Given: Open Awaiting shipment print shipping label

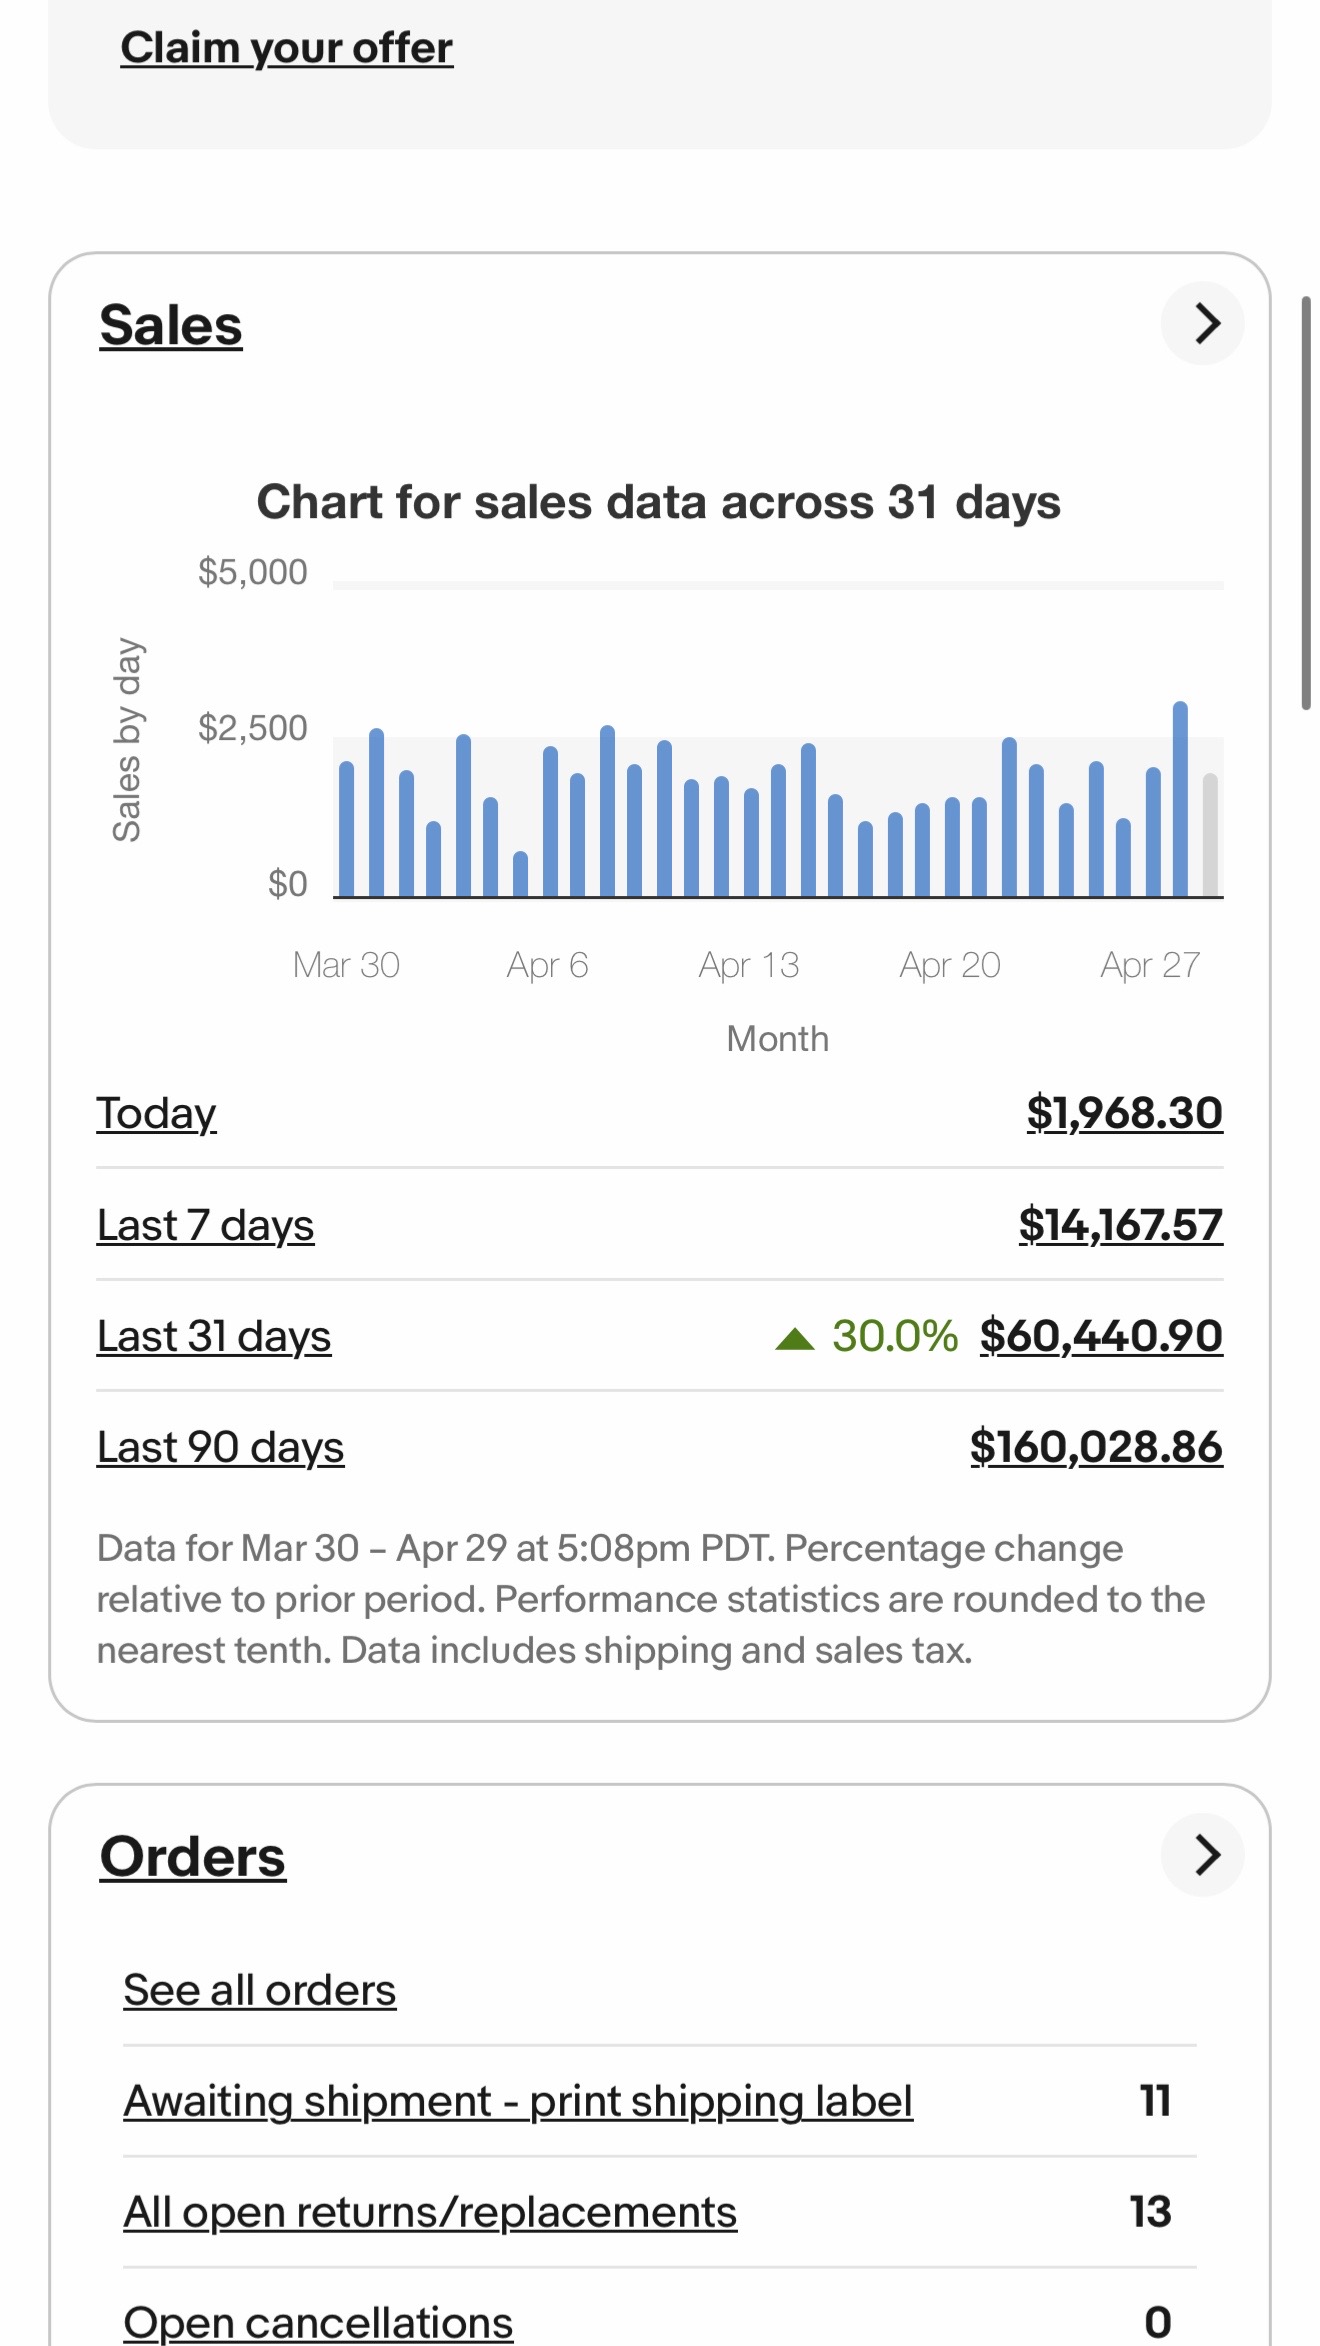Looking at the screenshot, I should point(518,2101).
